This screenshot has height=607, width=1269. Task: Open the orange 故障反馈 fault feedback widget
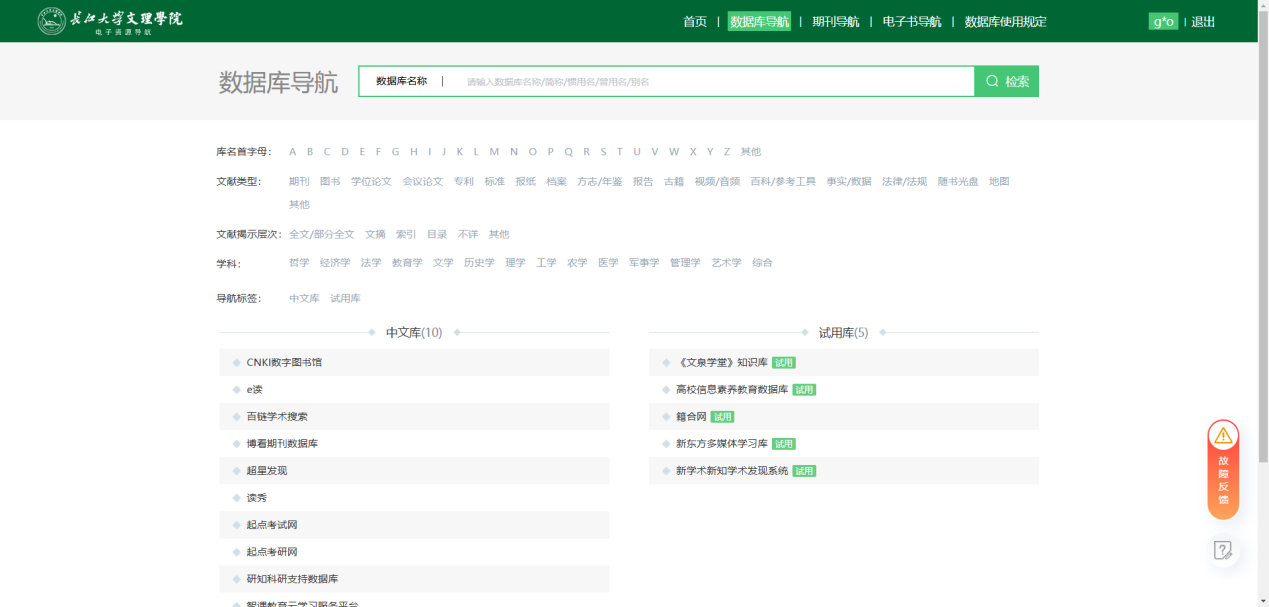coord(1222,469)
